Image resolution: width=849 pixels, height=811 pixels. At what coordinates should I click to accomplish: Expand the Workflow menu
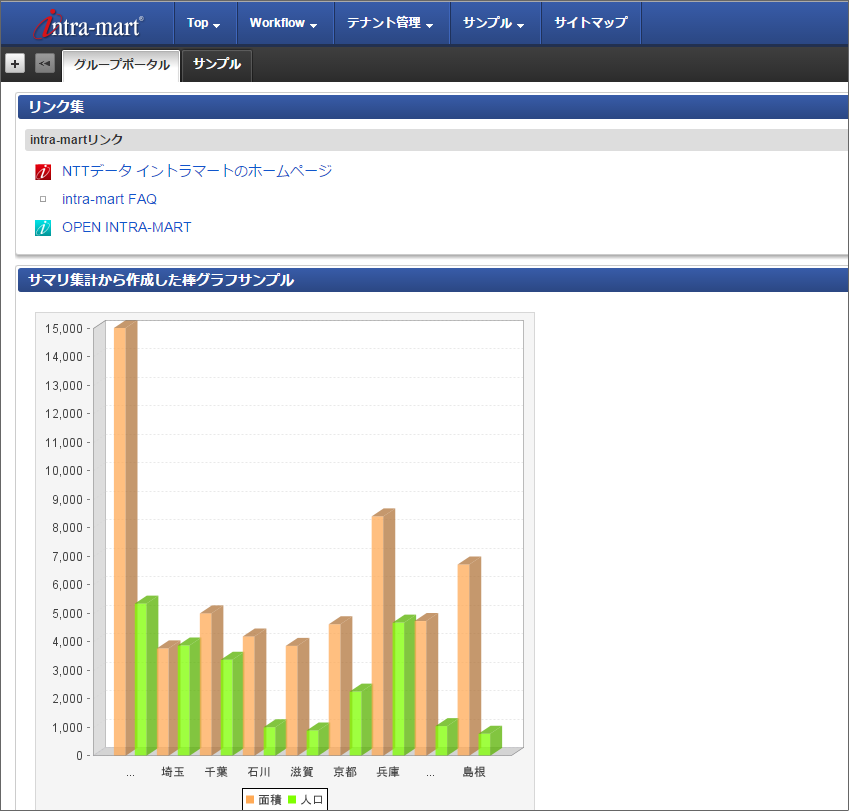[283, 23]
